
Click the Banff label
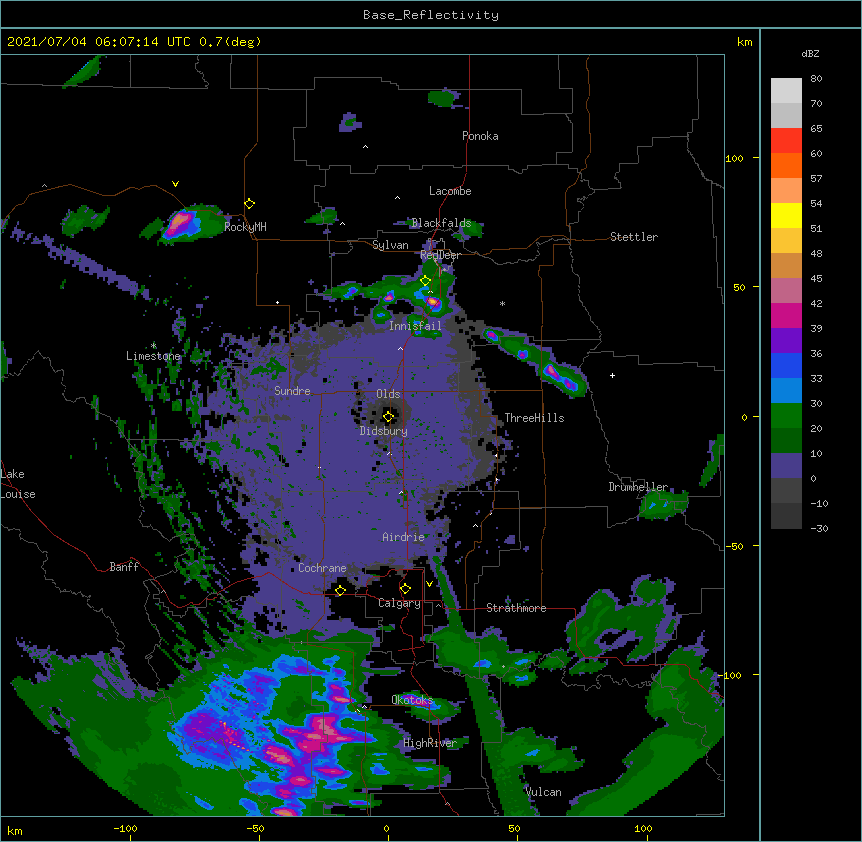pos(124,567)
